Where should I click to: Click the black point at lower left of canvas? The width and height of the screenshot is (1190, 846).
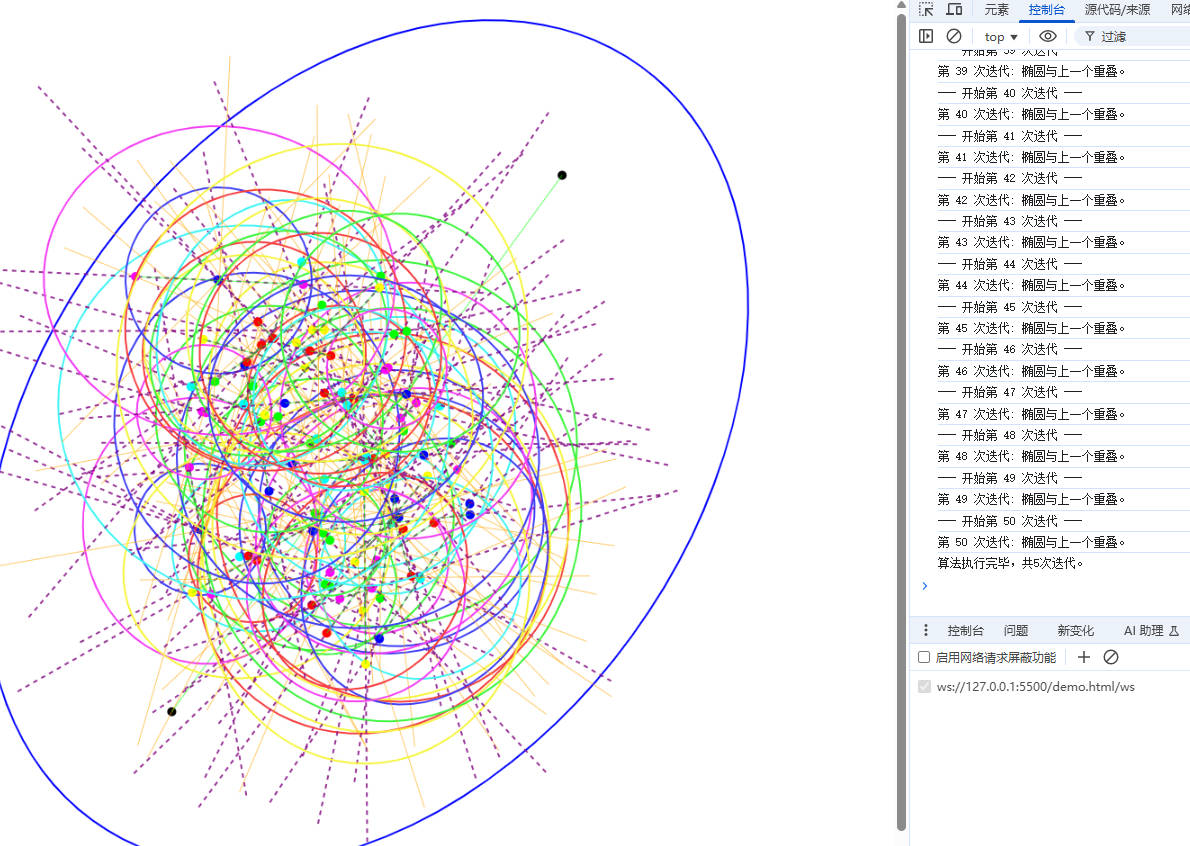click(x=172, y=712)
